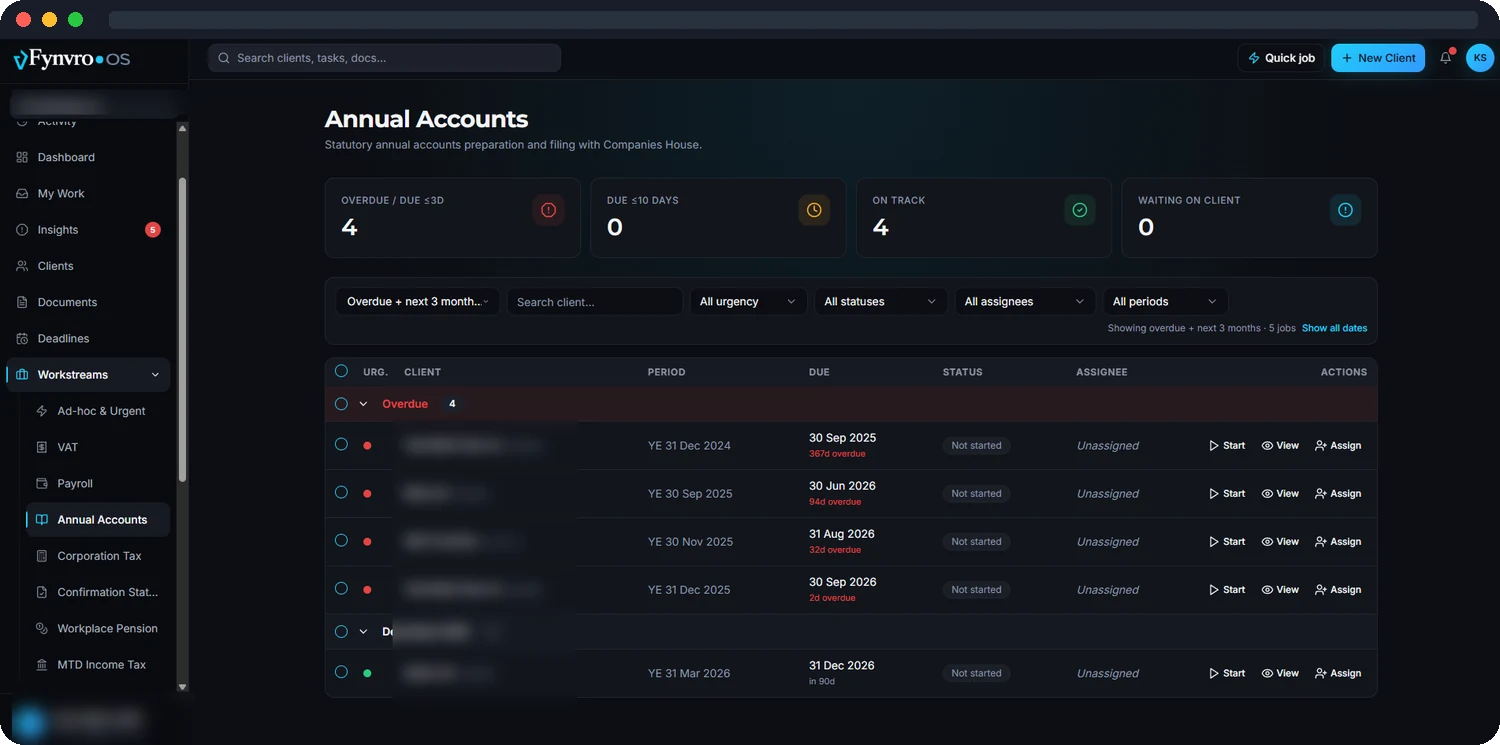Click the Annual Accounts book icon
Viewport: 1500px width, 745px height.
pos(42,520)
